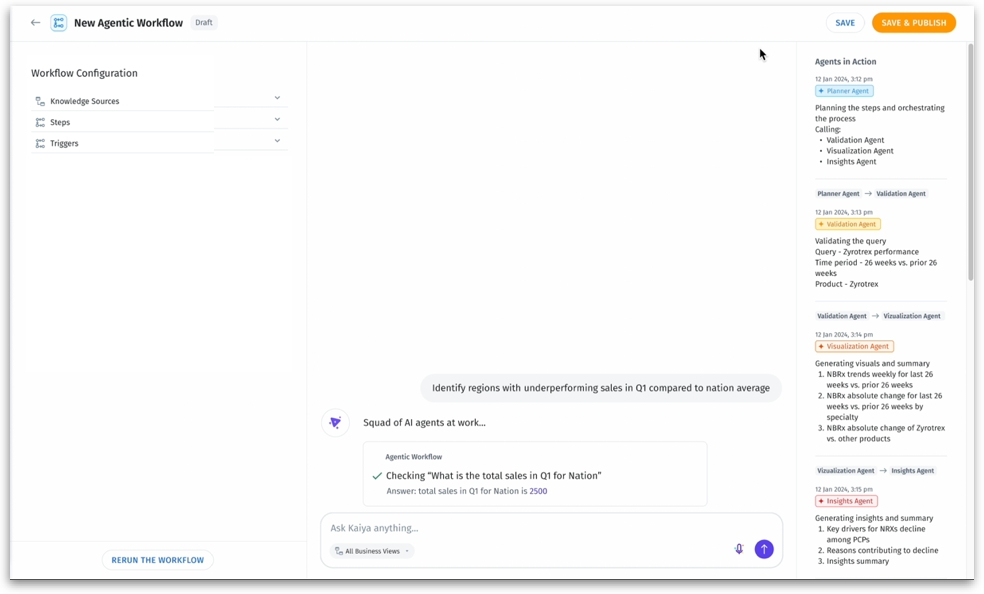Select the orange Visualization Agent tag
Viewport: 984px width, 594px height.
coord(854,347)
